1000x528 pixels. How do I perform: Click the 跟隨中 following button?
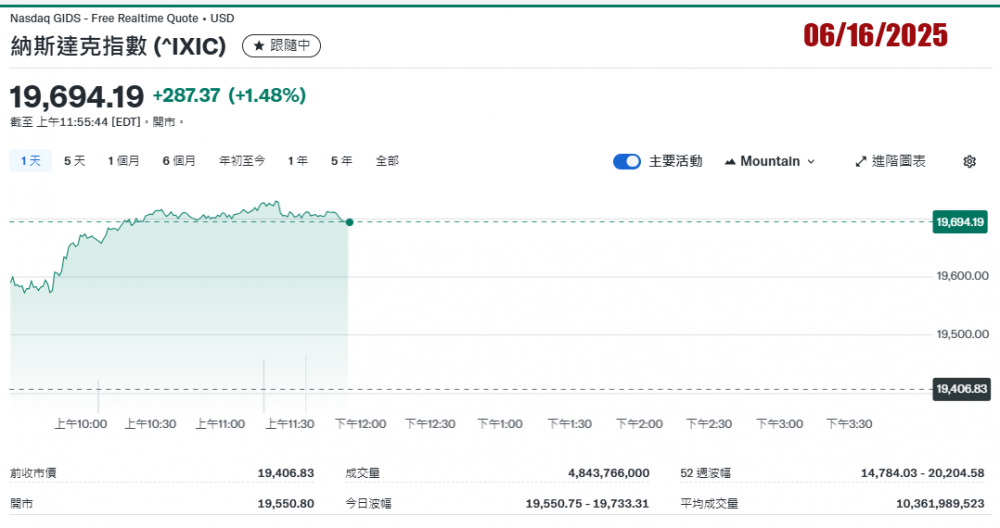point(282,46)
